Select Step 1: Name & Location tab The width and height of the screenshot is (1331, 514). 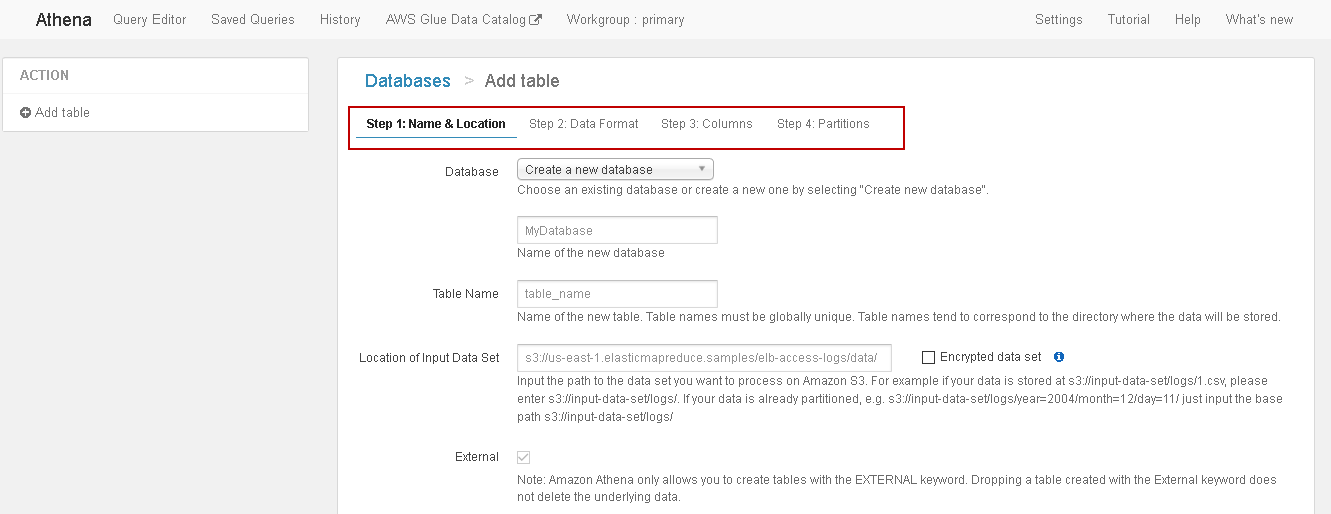[x=436, y=124]
